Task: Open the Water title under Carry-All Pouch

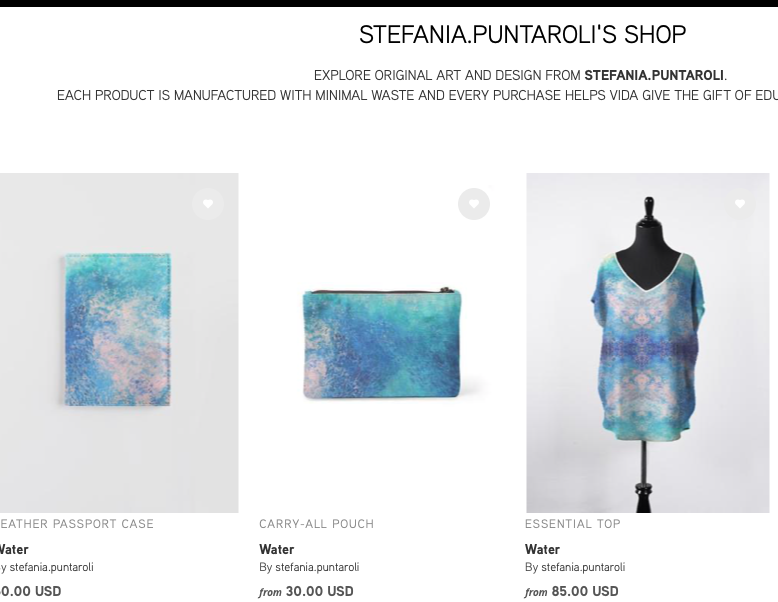Action: pos(276,549)
